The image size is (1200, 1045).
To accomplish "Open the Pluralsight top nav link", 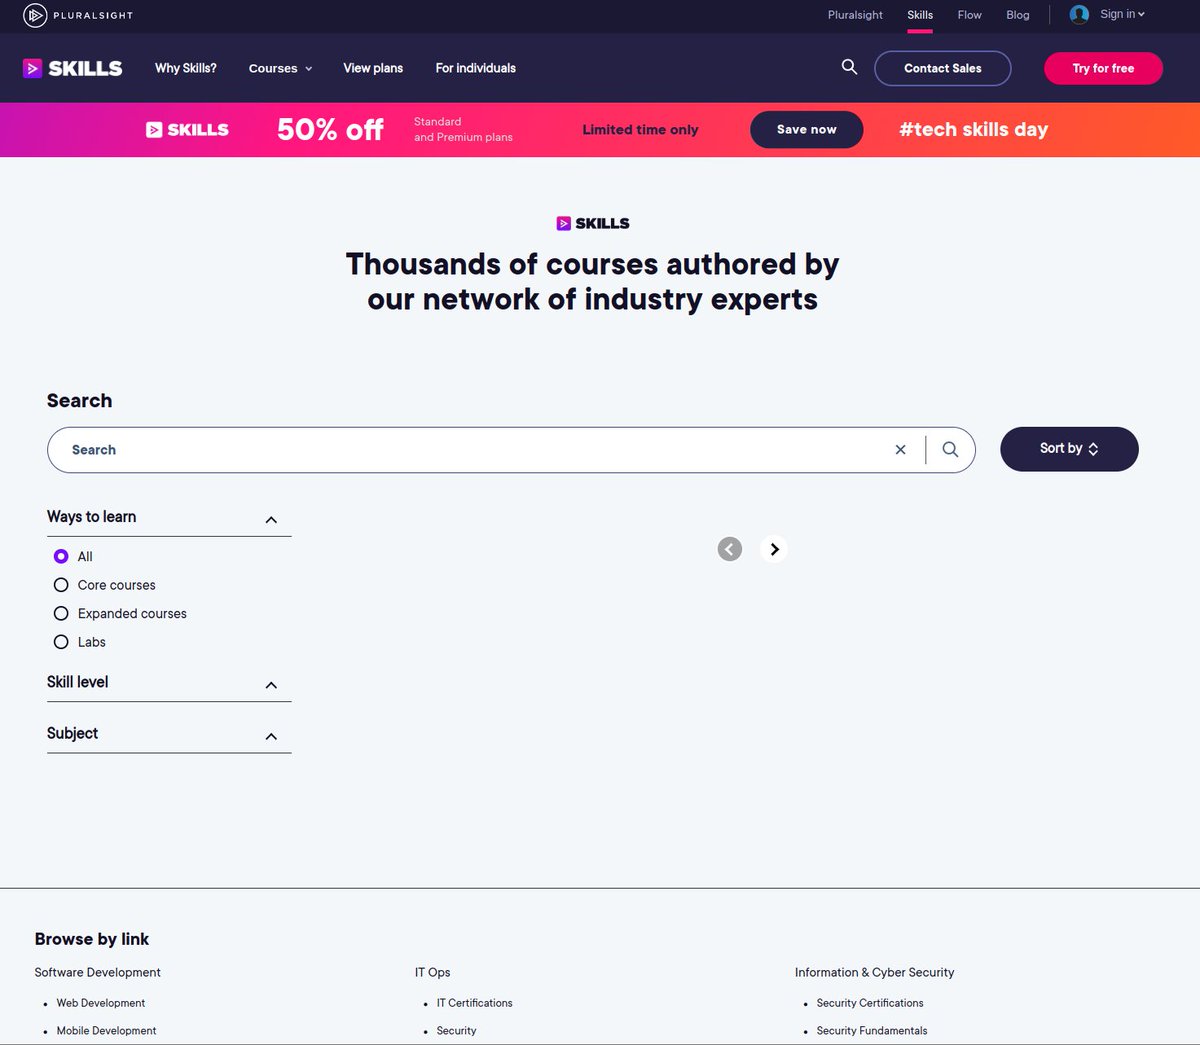I will pos(855,15).
